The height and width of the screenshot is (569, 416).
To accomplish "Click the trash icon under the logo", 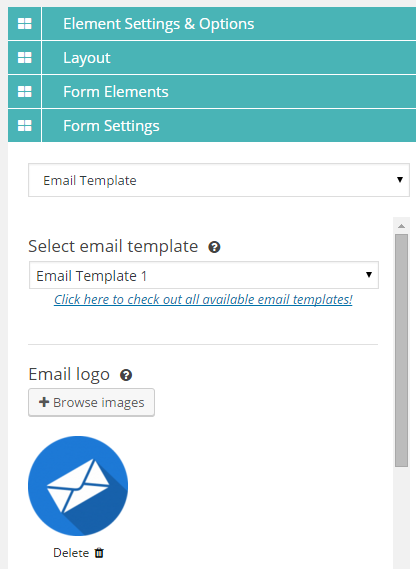I will 99,553.
